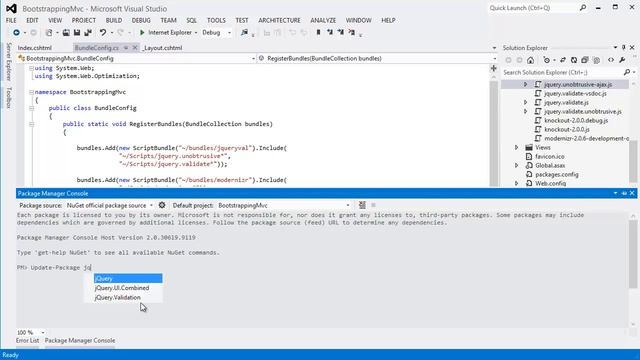Image resolution: width=640 pixels, height=360 pixels.
Task: Start debugging with the green play icon
Action: pyautogui.click(x=142, y=32)
